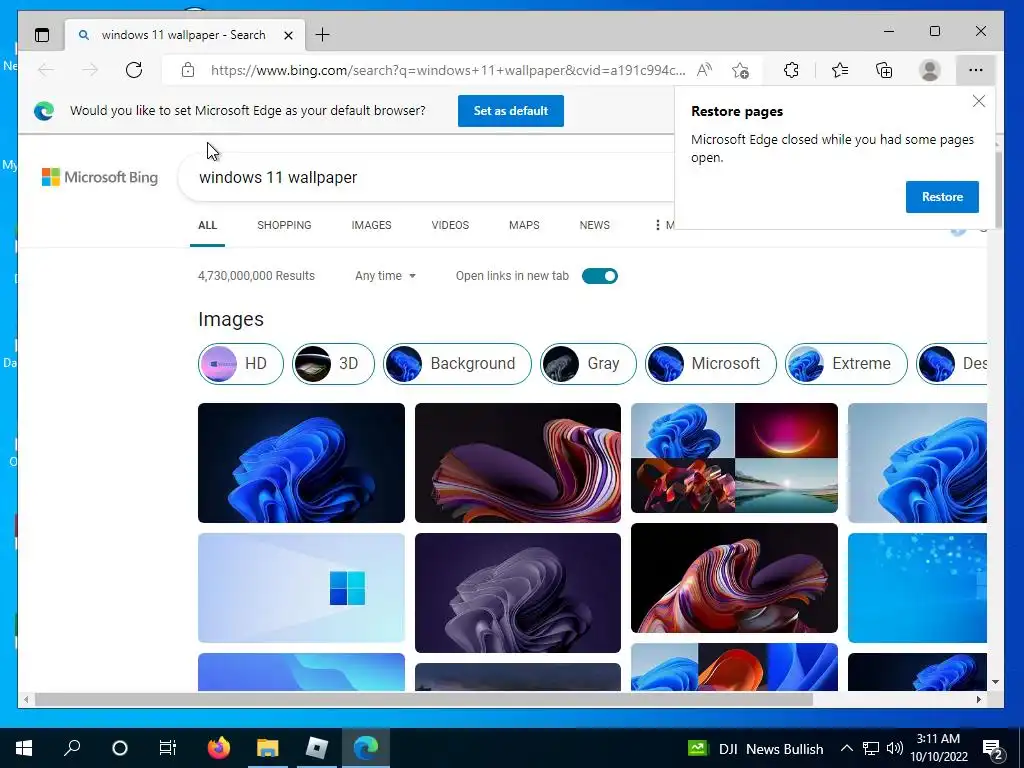
Task: Show hidden tray icons chevron
Action: [846, 748]
